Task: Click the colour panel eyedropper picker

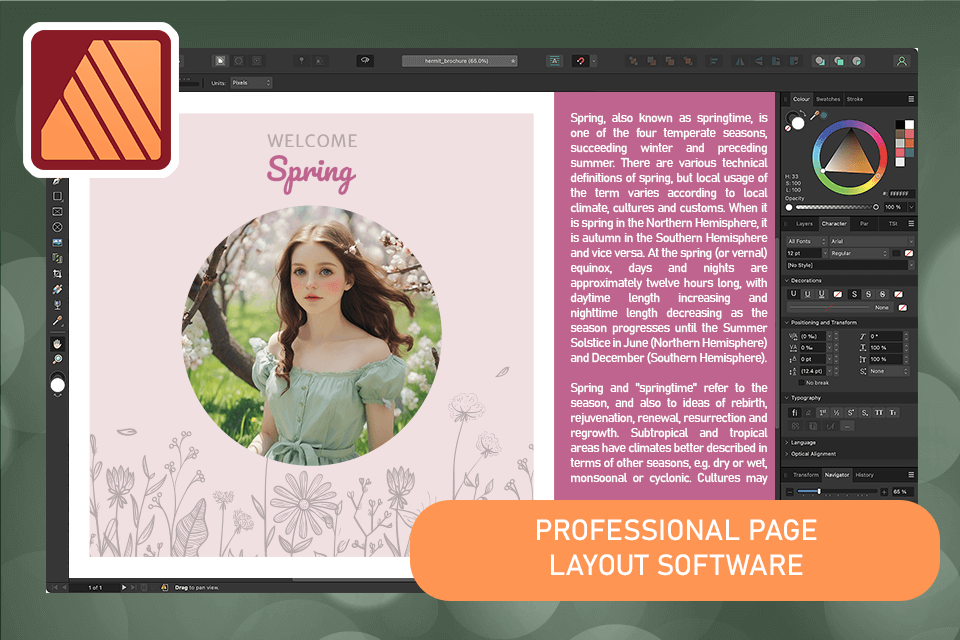Action: [814, 115]
